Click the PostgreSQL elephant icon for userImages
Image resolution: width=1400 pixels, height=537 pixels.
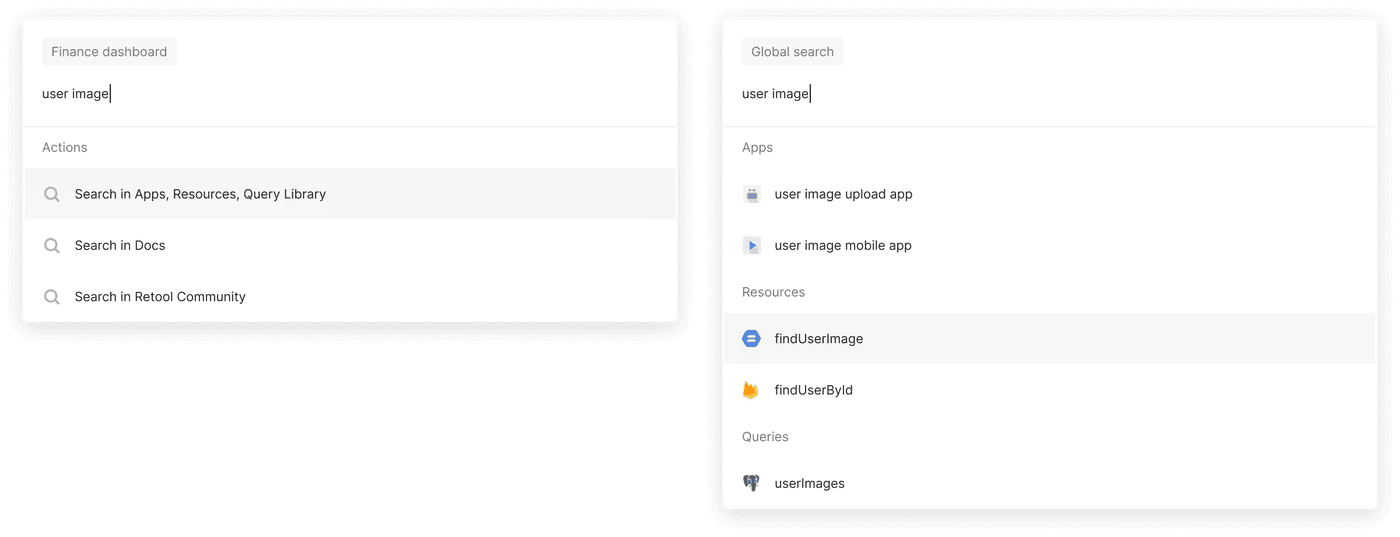(752, 483)
